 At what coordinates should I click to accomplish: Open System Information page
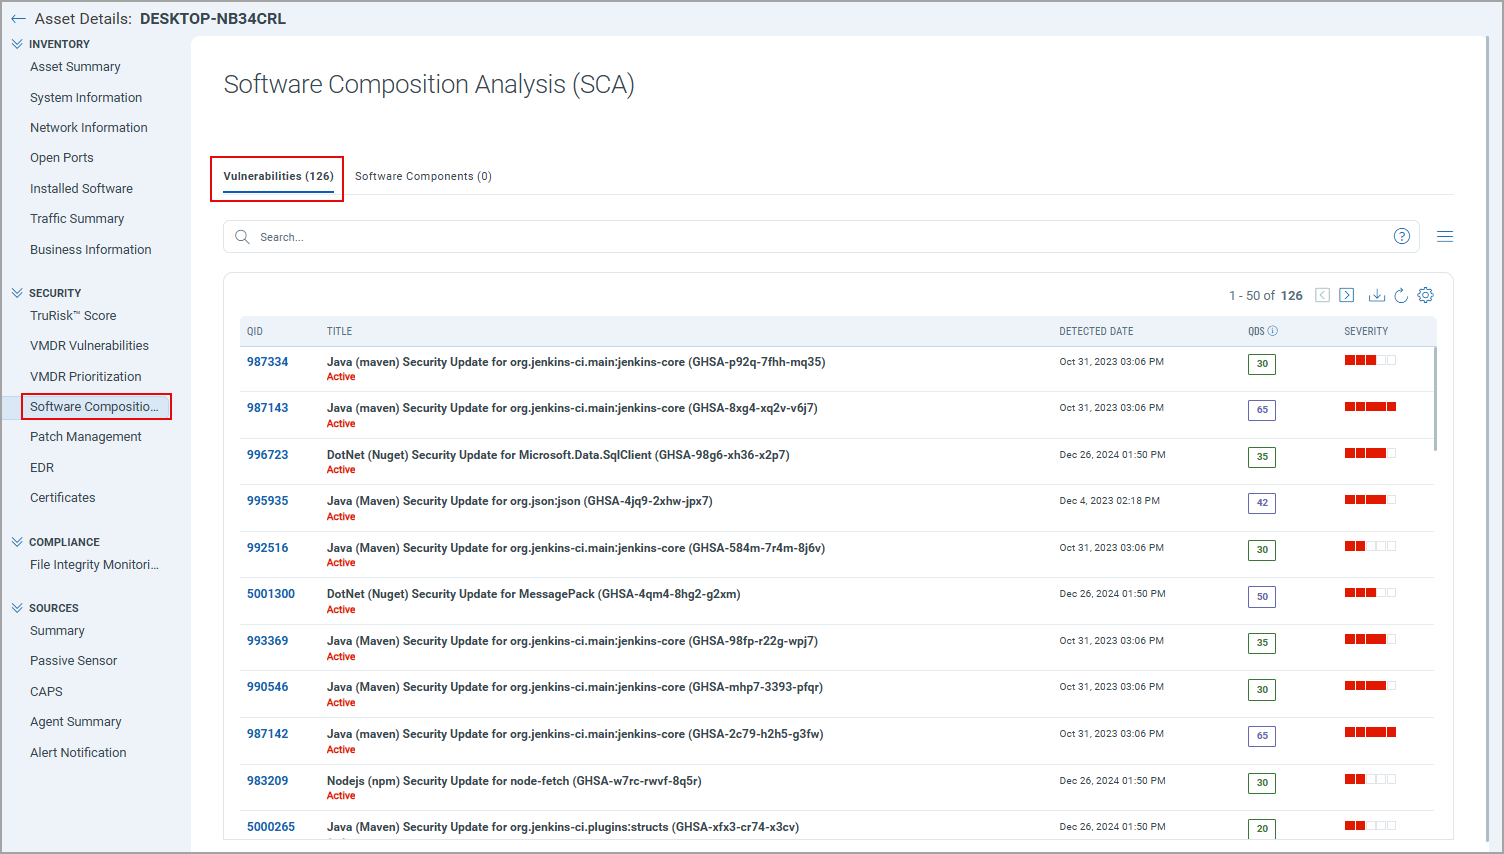(x=86, y=98)
